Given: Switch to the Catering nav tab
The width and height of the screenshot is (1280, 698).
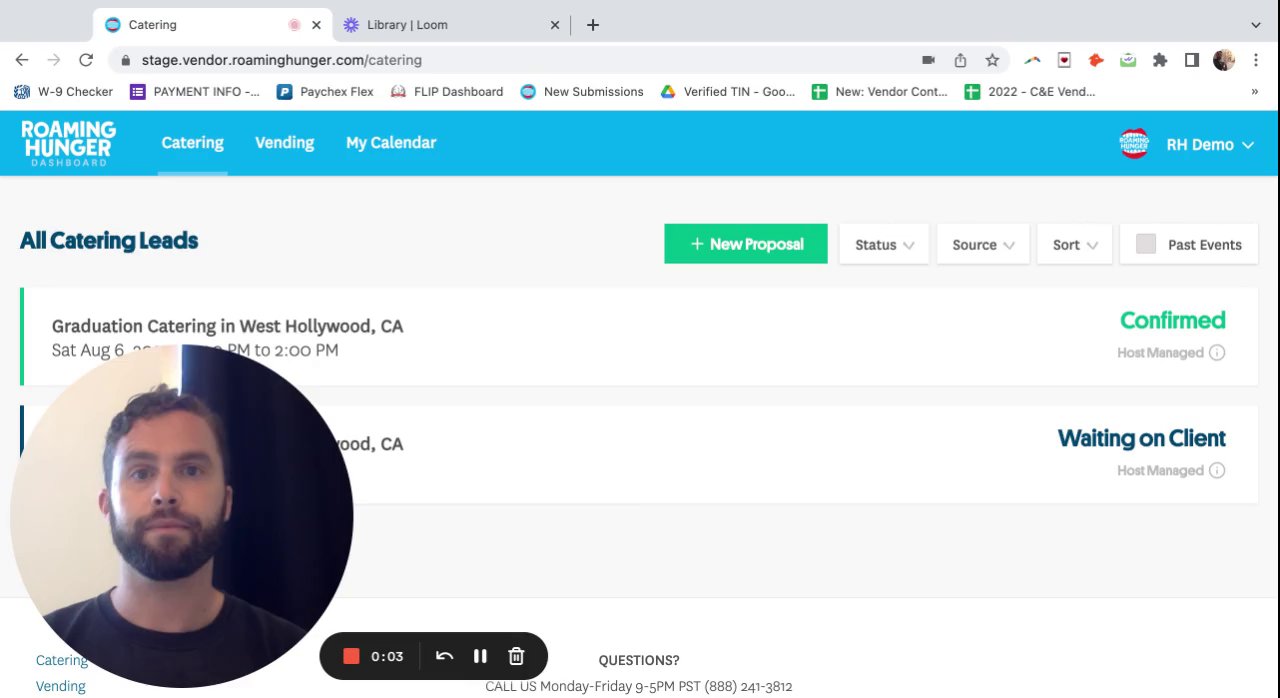Looking at the screenshot, I should (x=192, y=143).
